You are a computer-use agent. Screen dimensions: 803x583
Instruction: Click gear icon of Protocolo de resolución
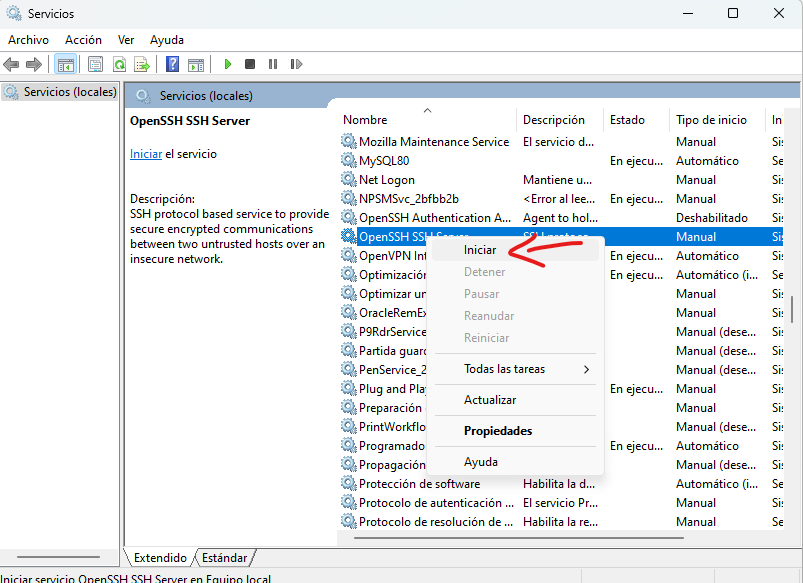point(349,521)
